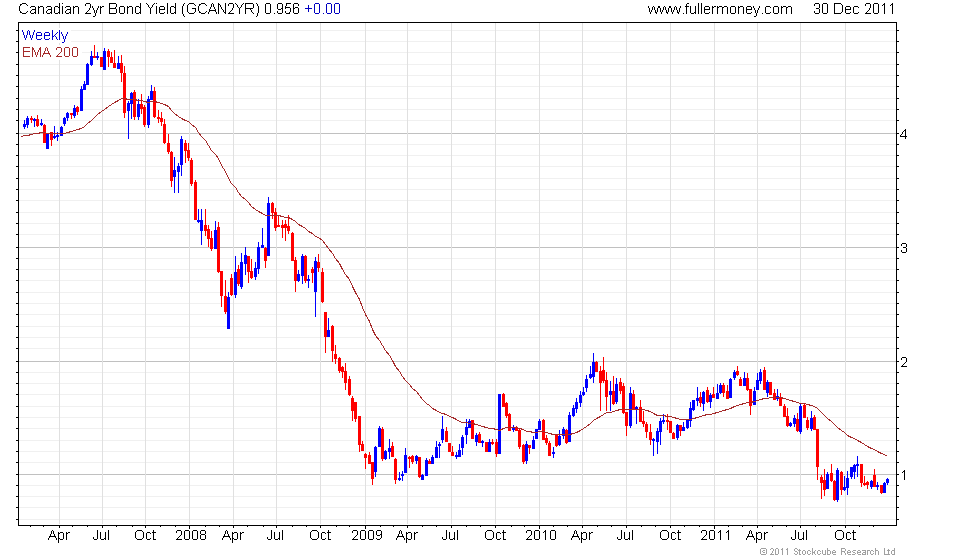Select the Apr label right after 2011

click(x=757, y=536)
